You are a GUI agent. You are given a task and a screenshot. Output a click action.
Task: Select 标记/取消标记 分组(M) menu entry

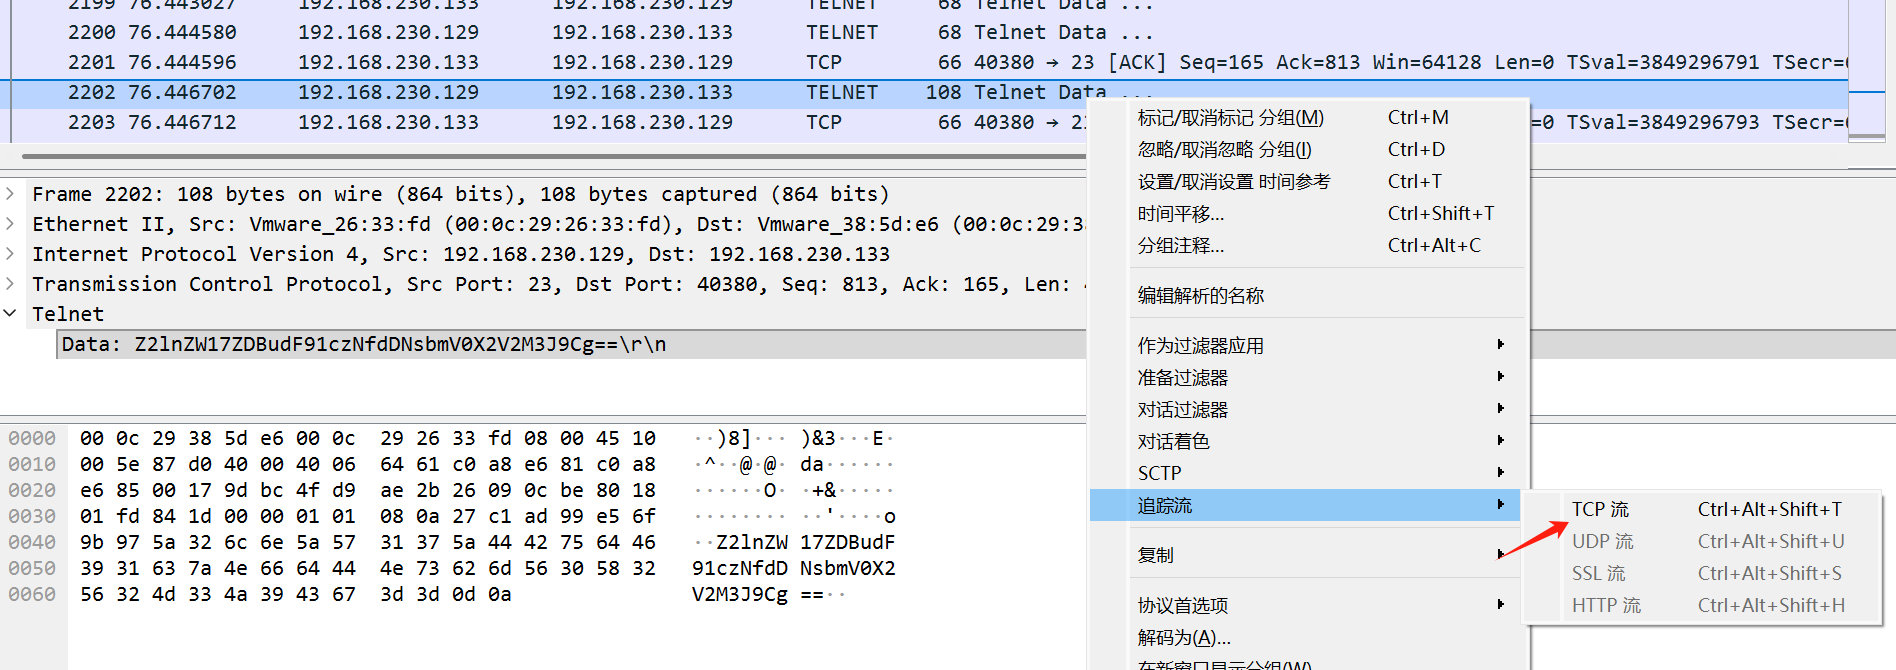point(1309,117)
